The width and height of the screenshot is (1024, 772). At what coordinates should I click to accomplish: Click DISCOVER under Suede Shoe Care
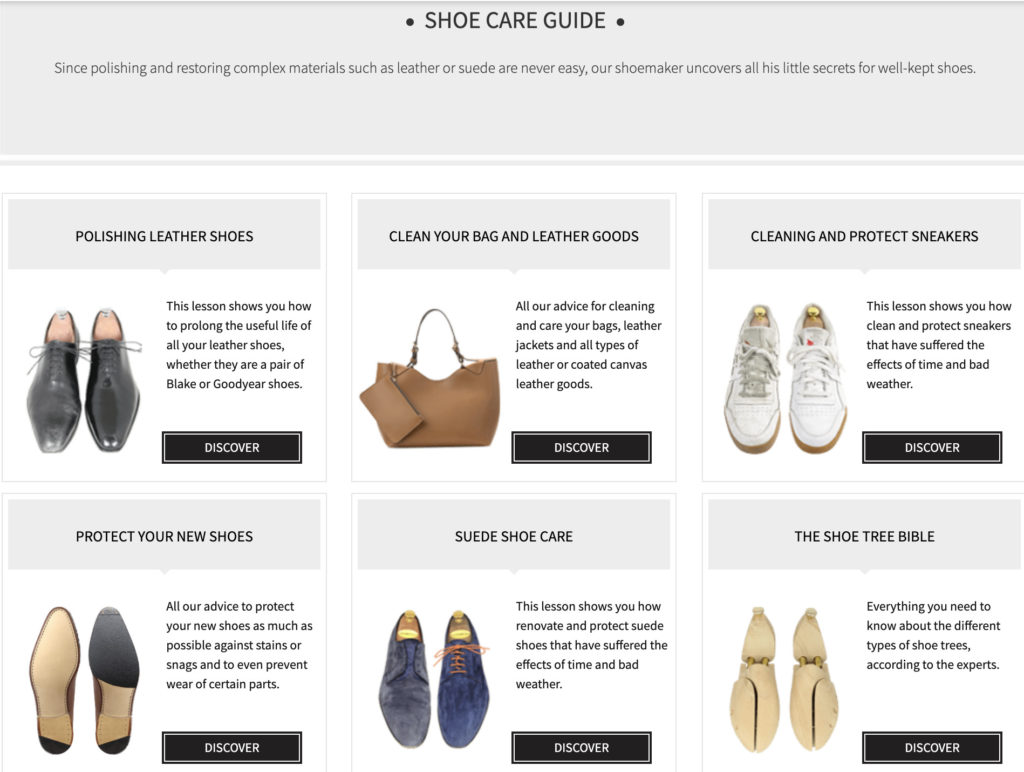tap(581, 747)
